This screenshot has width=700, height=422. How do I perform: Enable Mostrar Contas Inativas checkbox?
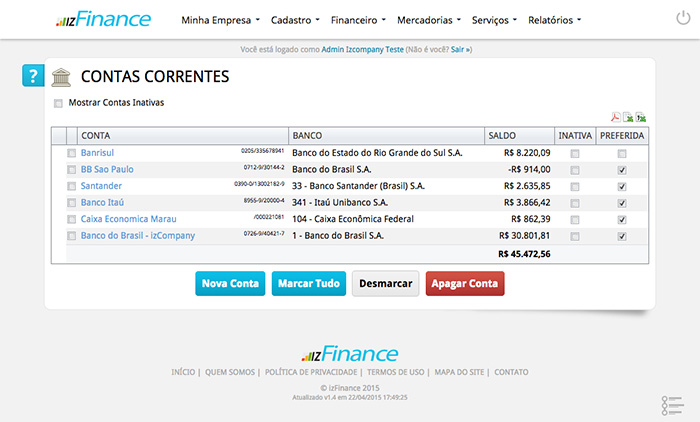(x=58, y=104)
